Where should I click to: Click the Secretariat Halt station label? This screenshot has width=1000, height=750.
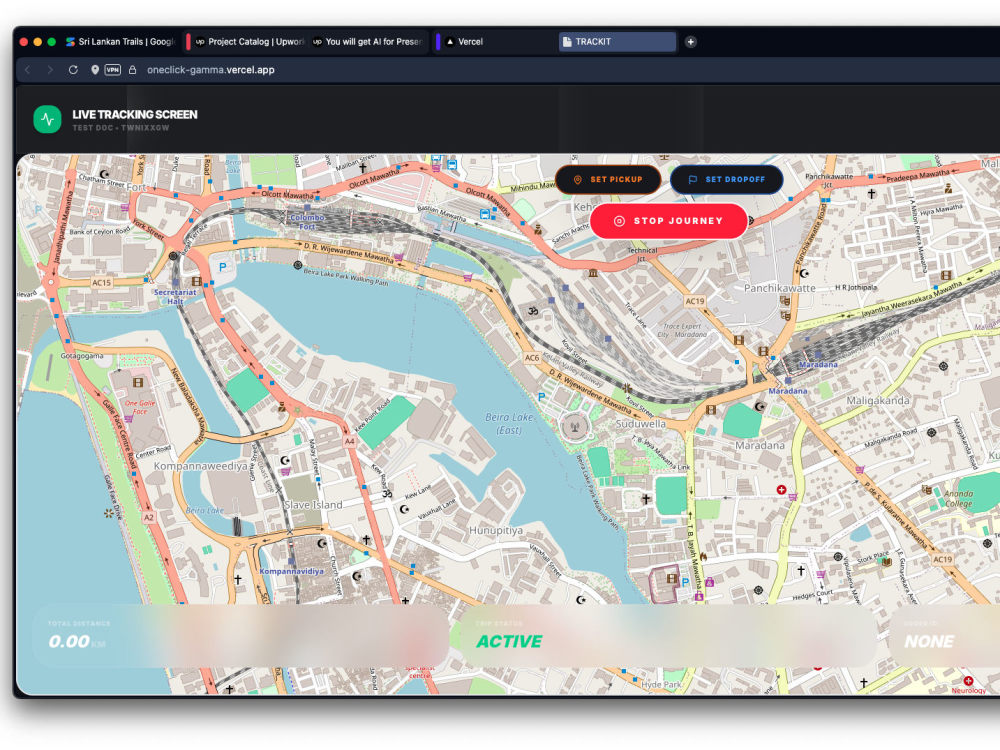175,297
